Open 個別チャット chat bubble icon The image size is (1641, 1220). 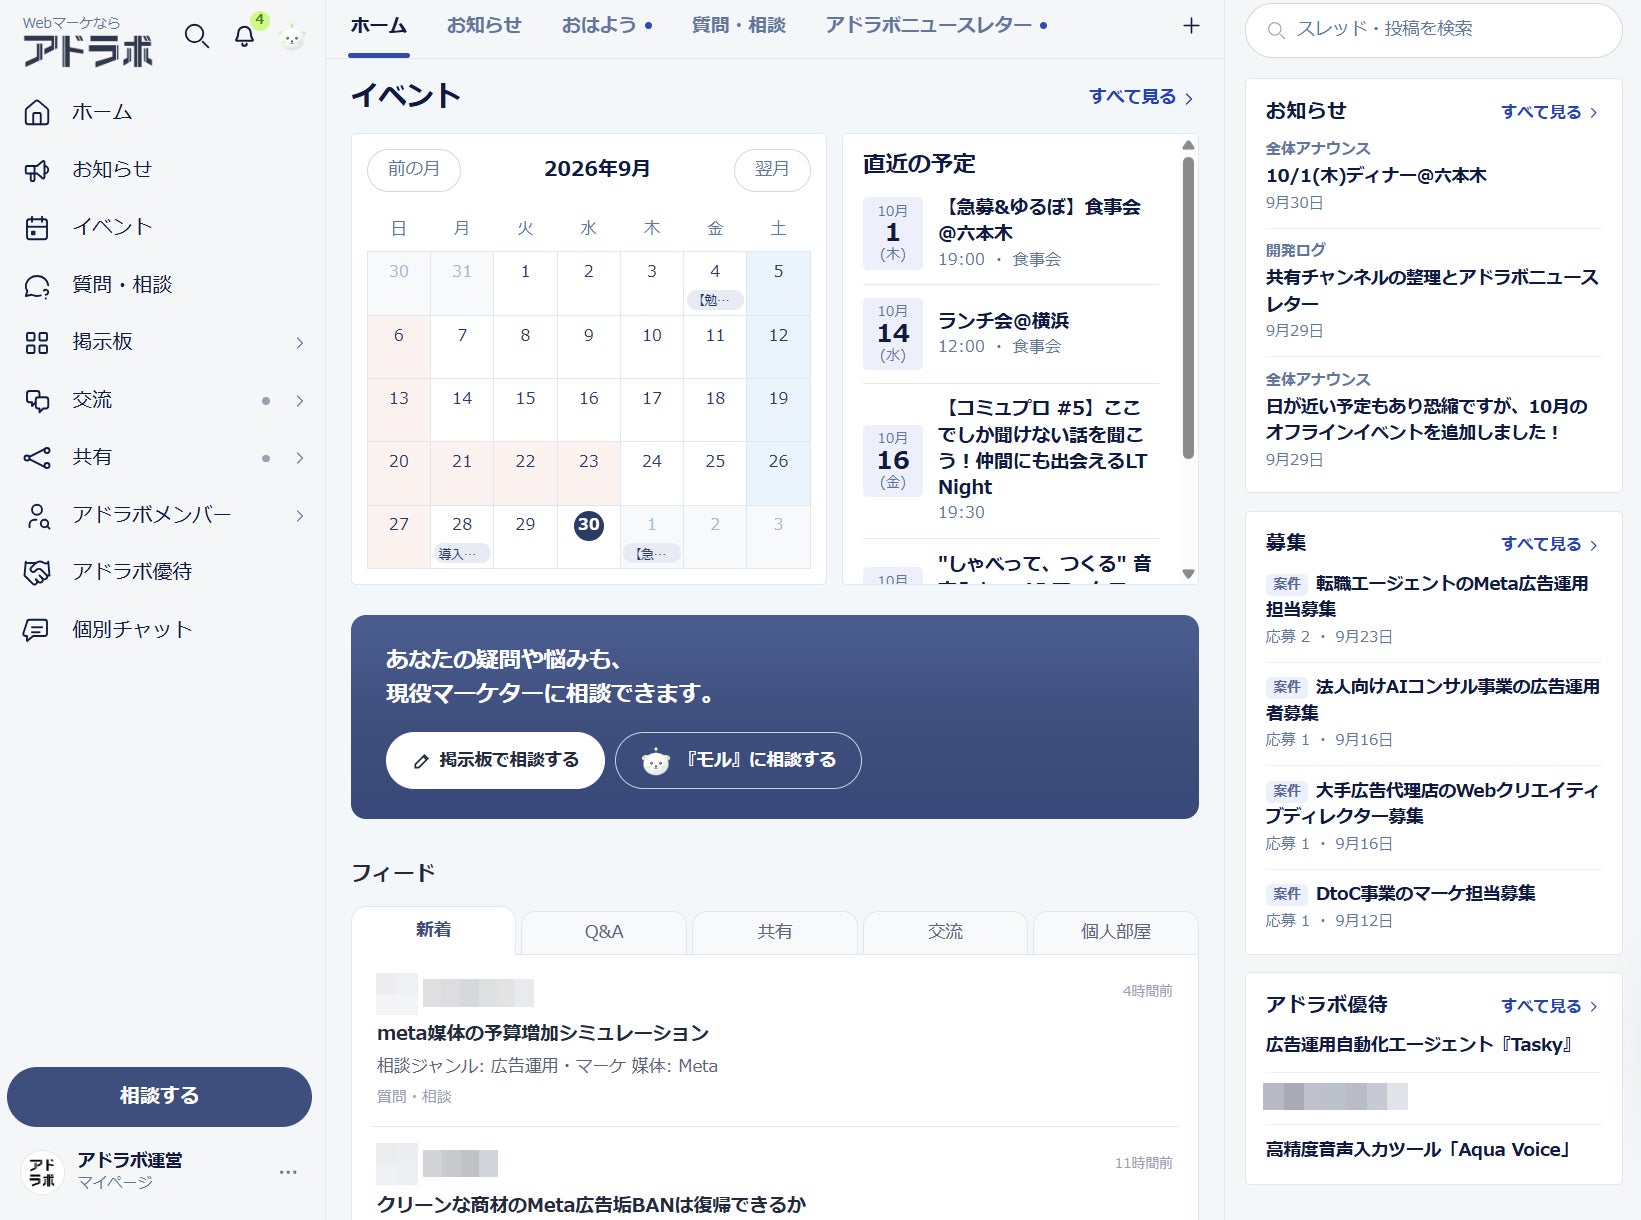37,630
